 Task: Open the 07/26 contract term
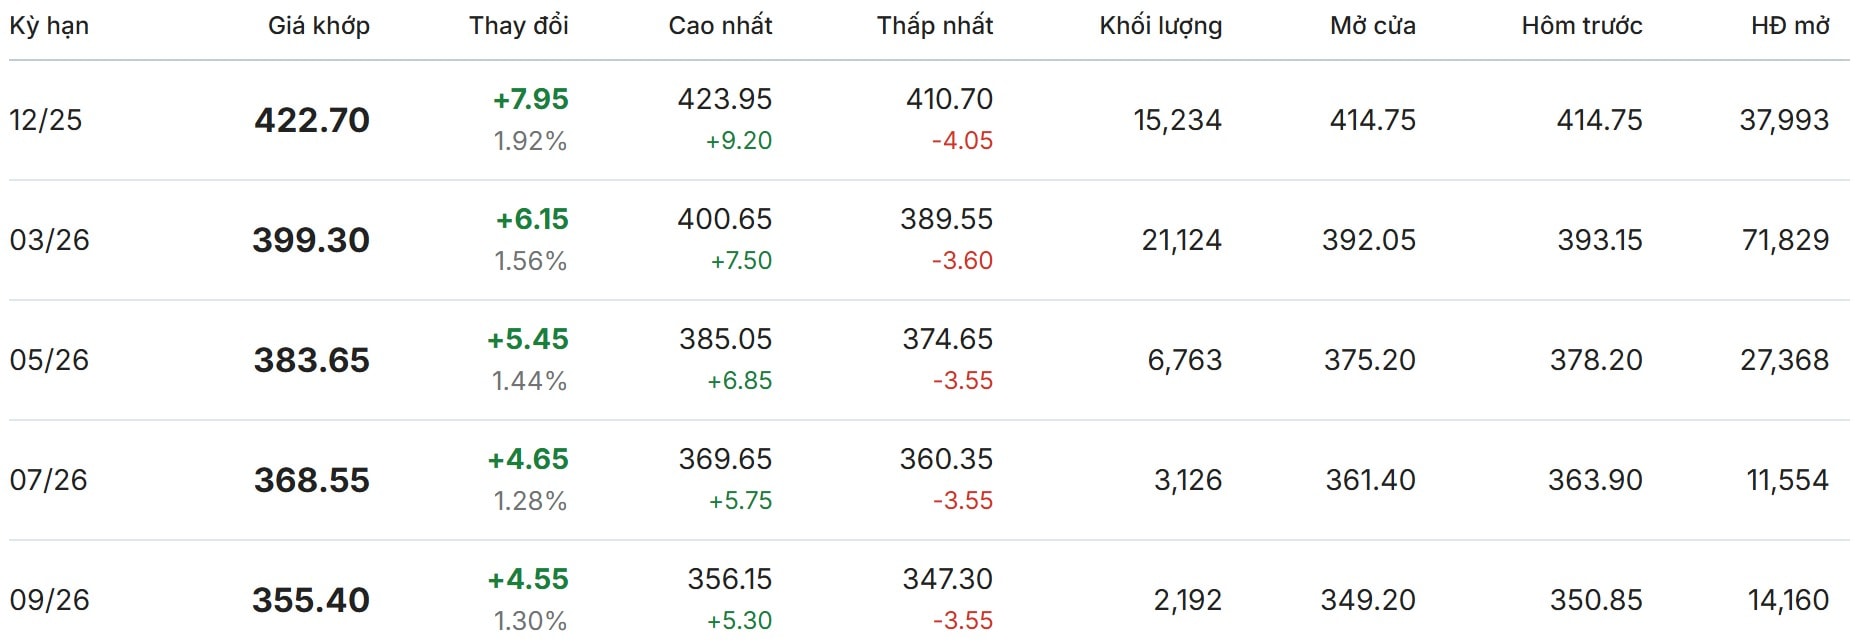click(x=48, y=480)
